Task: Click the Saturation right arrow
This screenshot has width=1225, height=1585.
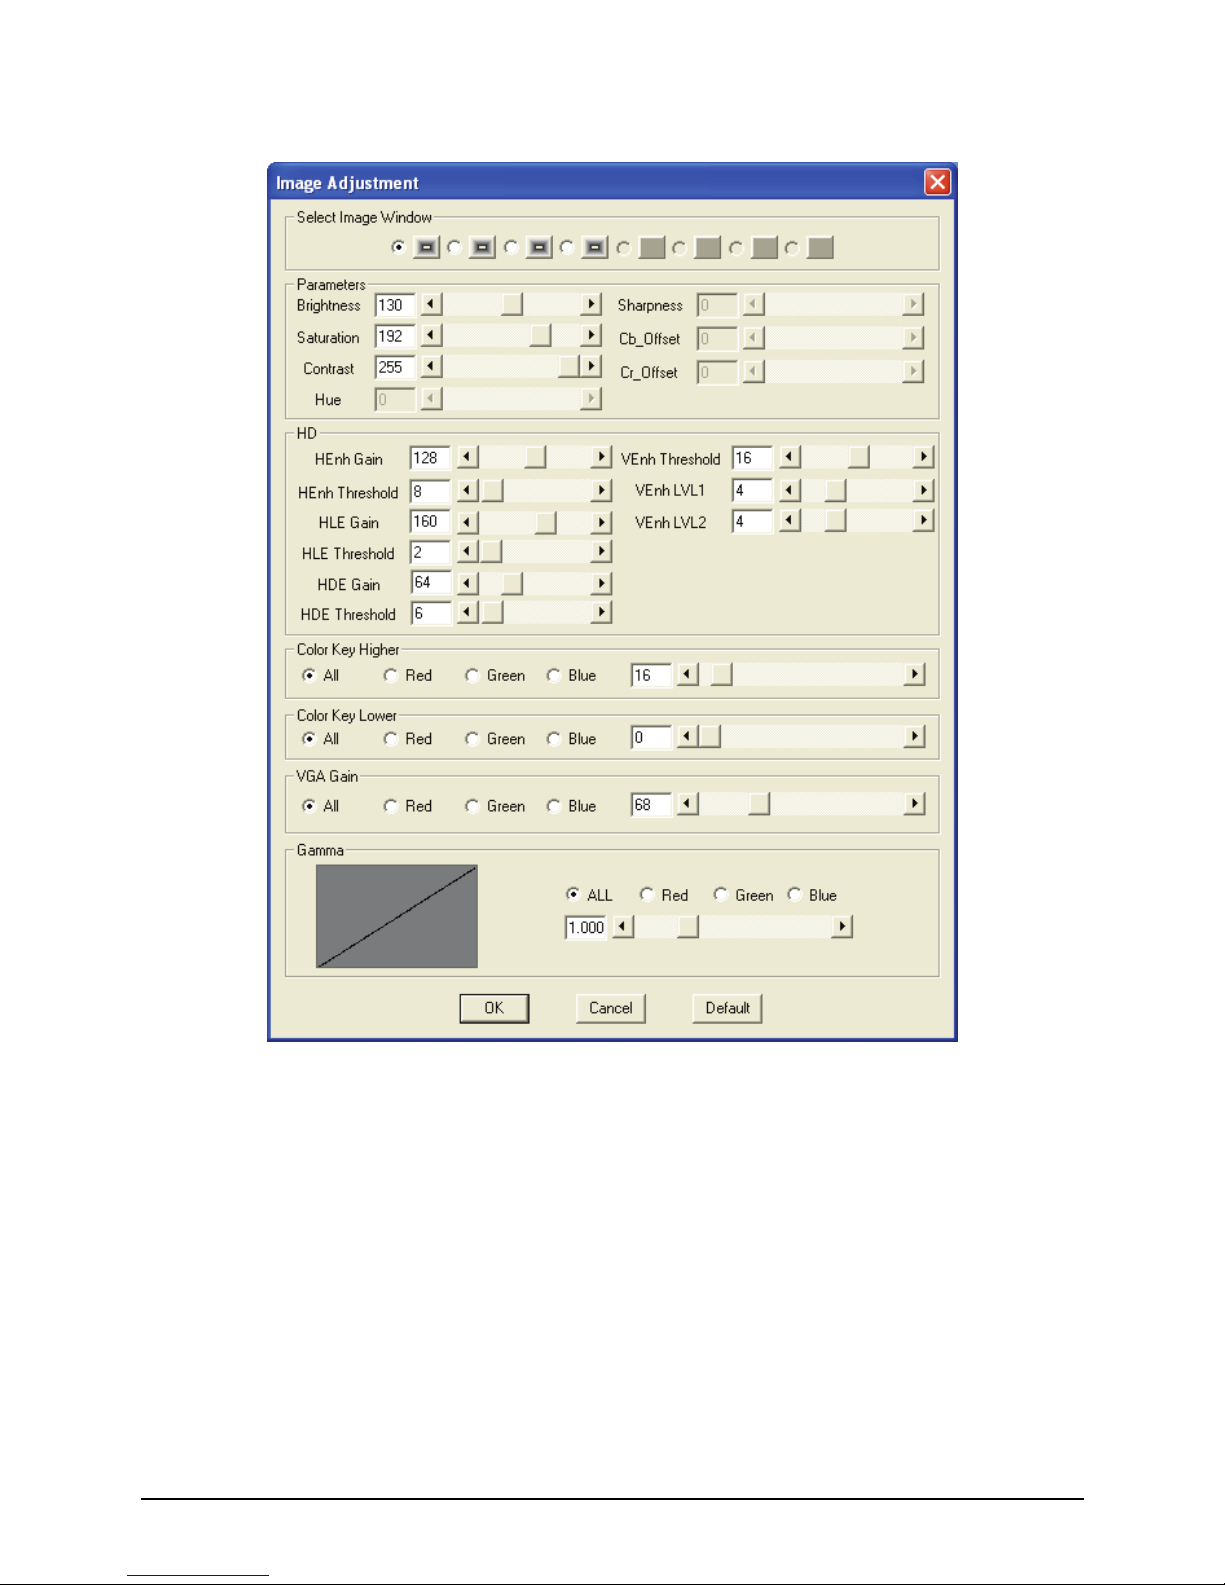Action: click(x=591, y=335)
